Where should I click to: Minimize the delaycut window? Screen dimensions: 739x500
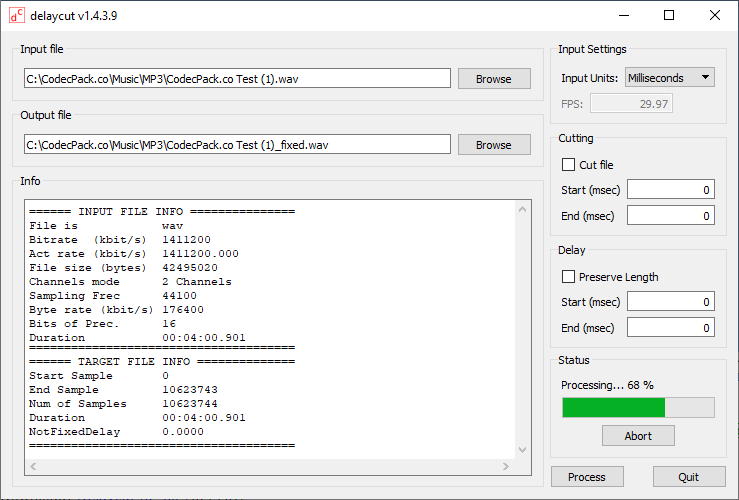[x=624, y=16]
